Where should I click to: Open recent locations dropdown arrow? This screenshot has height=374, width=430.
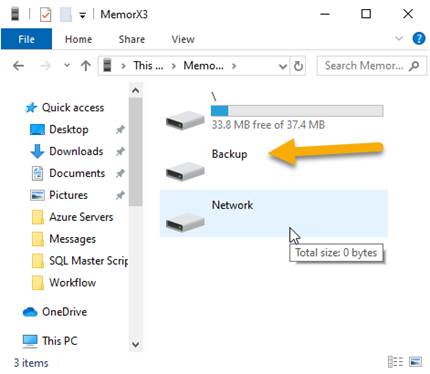(67, 65)
